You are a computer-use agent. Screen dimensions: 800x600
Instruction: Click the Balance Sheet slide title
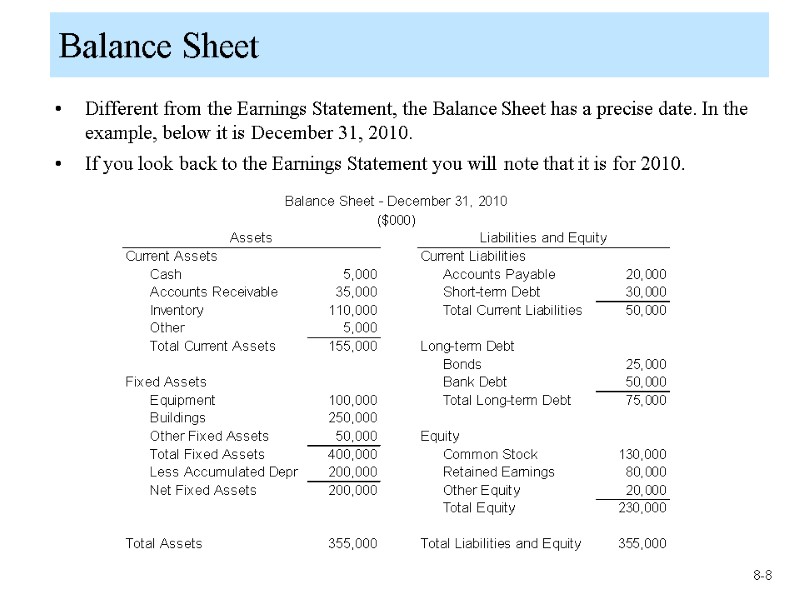(x=158, y=46)
